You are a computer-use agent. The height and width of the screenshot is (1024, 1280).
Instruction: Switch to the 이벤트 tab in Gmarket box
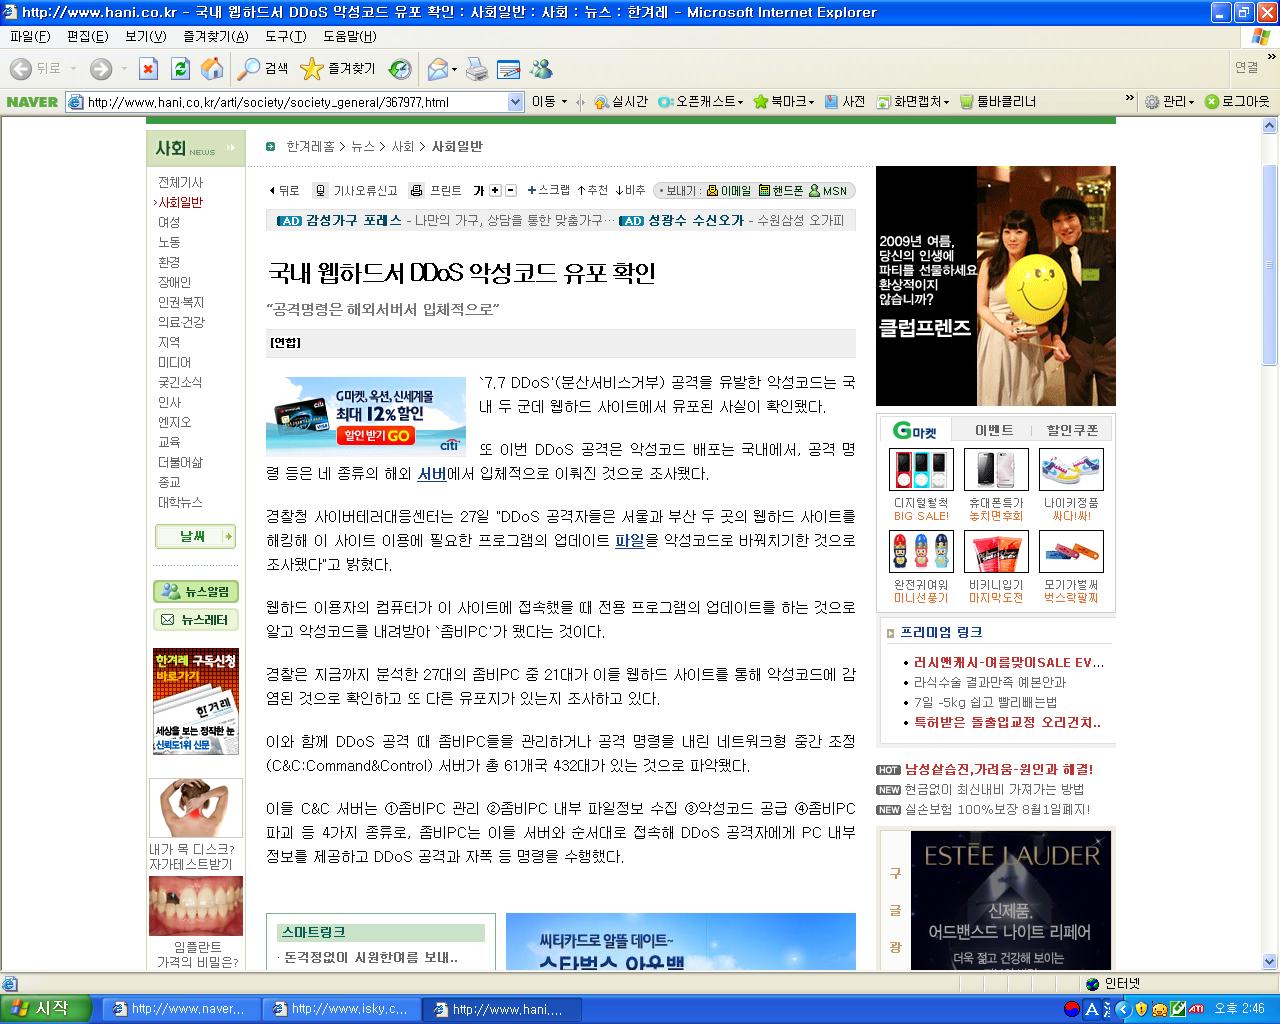(x=994, y=430)
